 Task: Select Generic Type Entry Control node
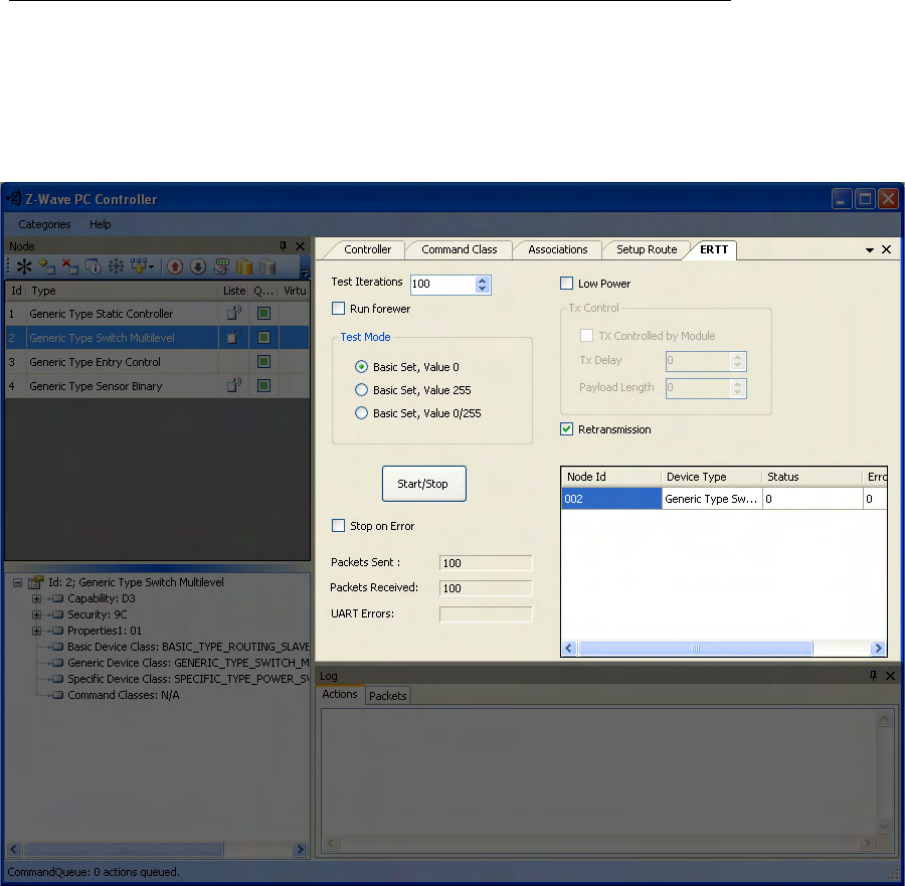[157, 362]
